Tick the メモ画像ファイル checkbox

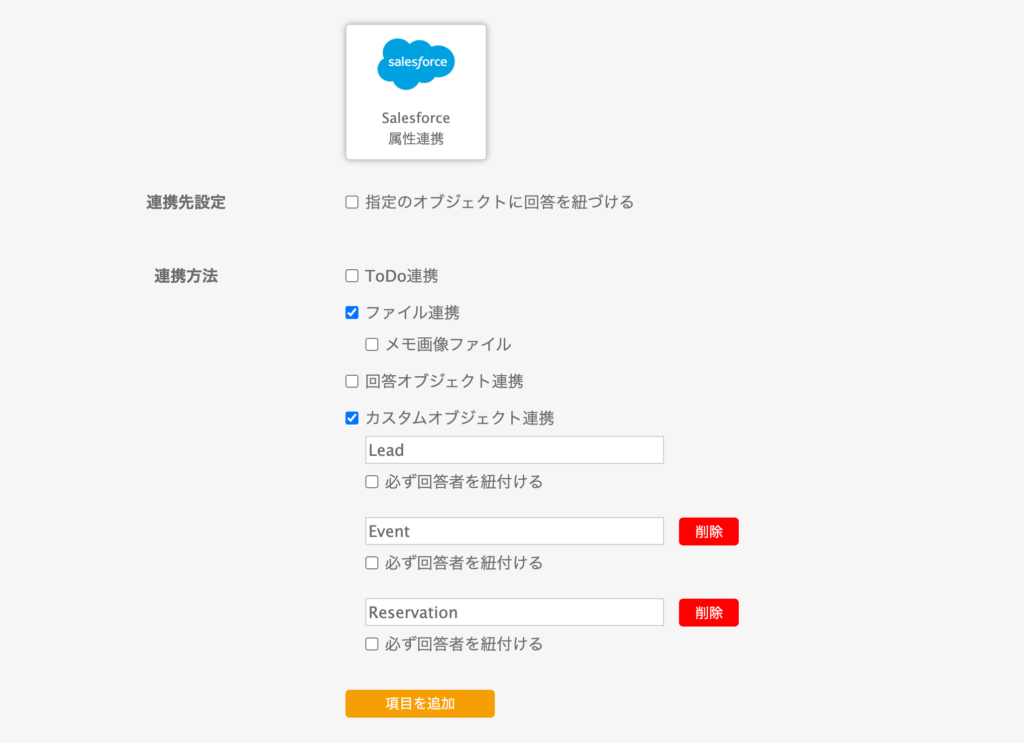click(x=372, y=345)
